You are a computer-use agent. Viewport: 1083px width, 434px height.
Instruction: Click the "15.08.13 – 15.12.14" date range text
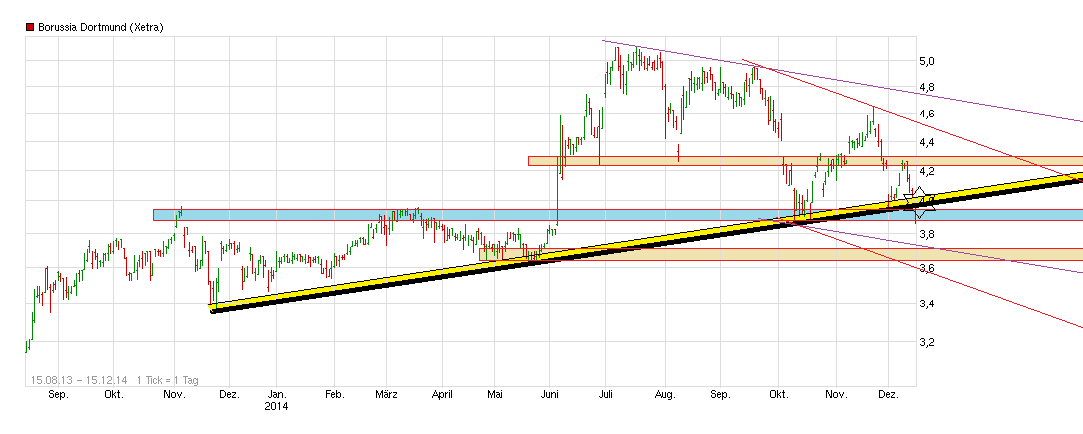78,379
